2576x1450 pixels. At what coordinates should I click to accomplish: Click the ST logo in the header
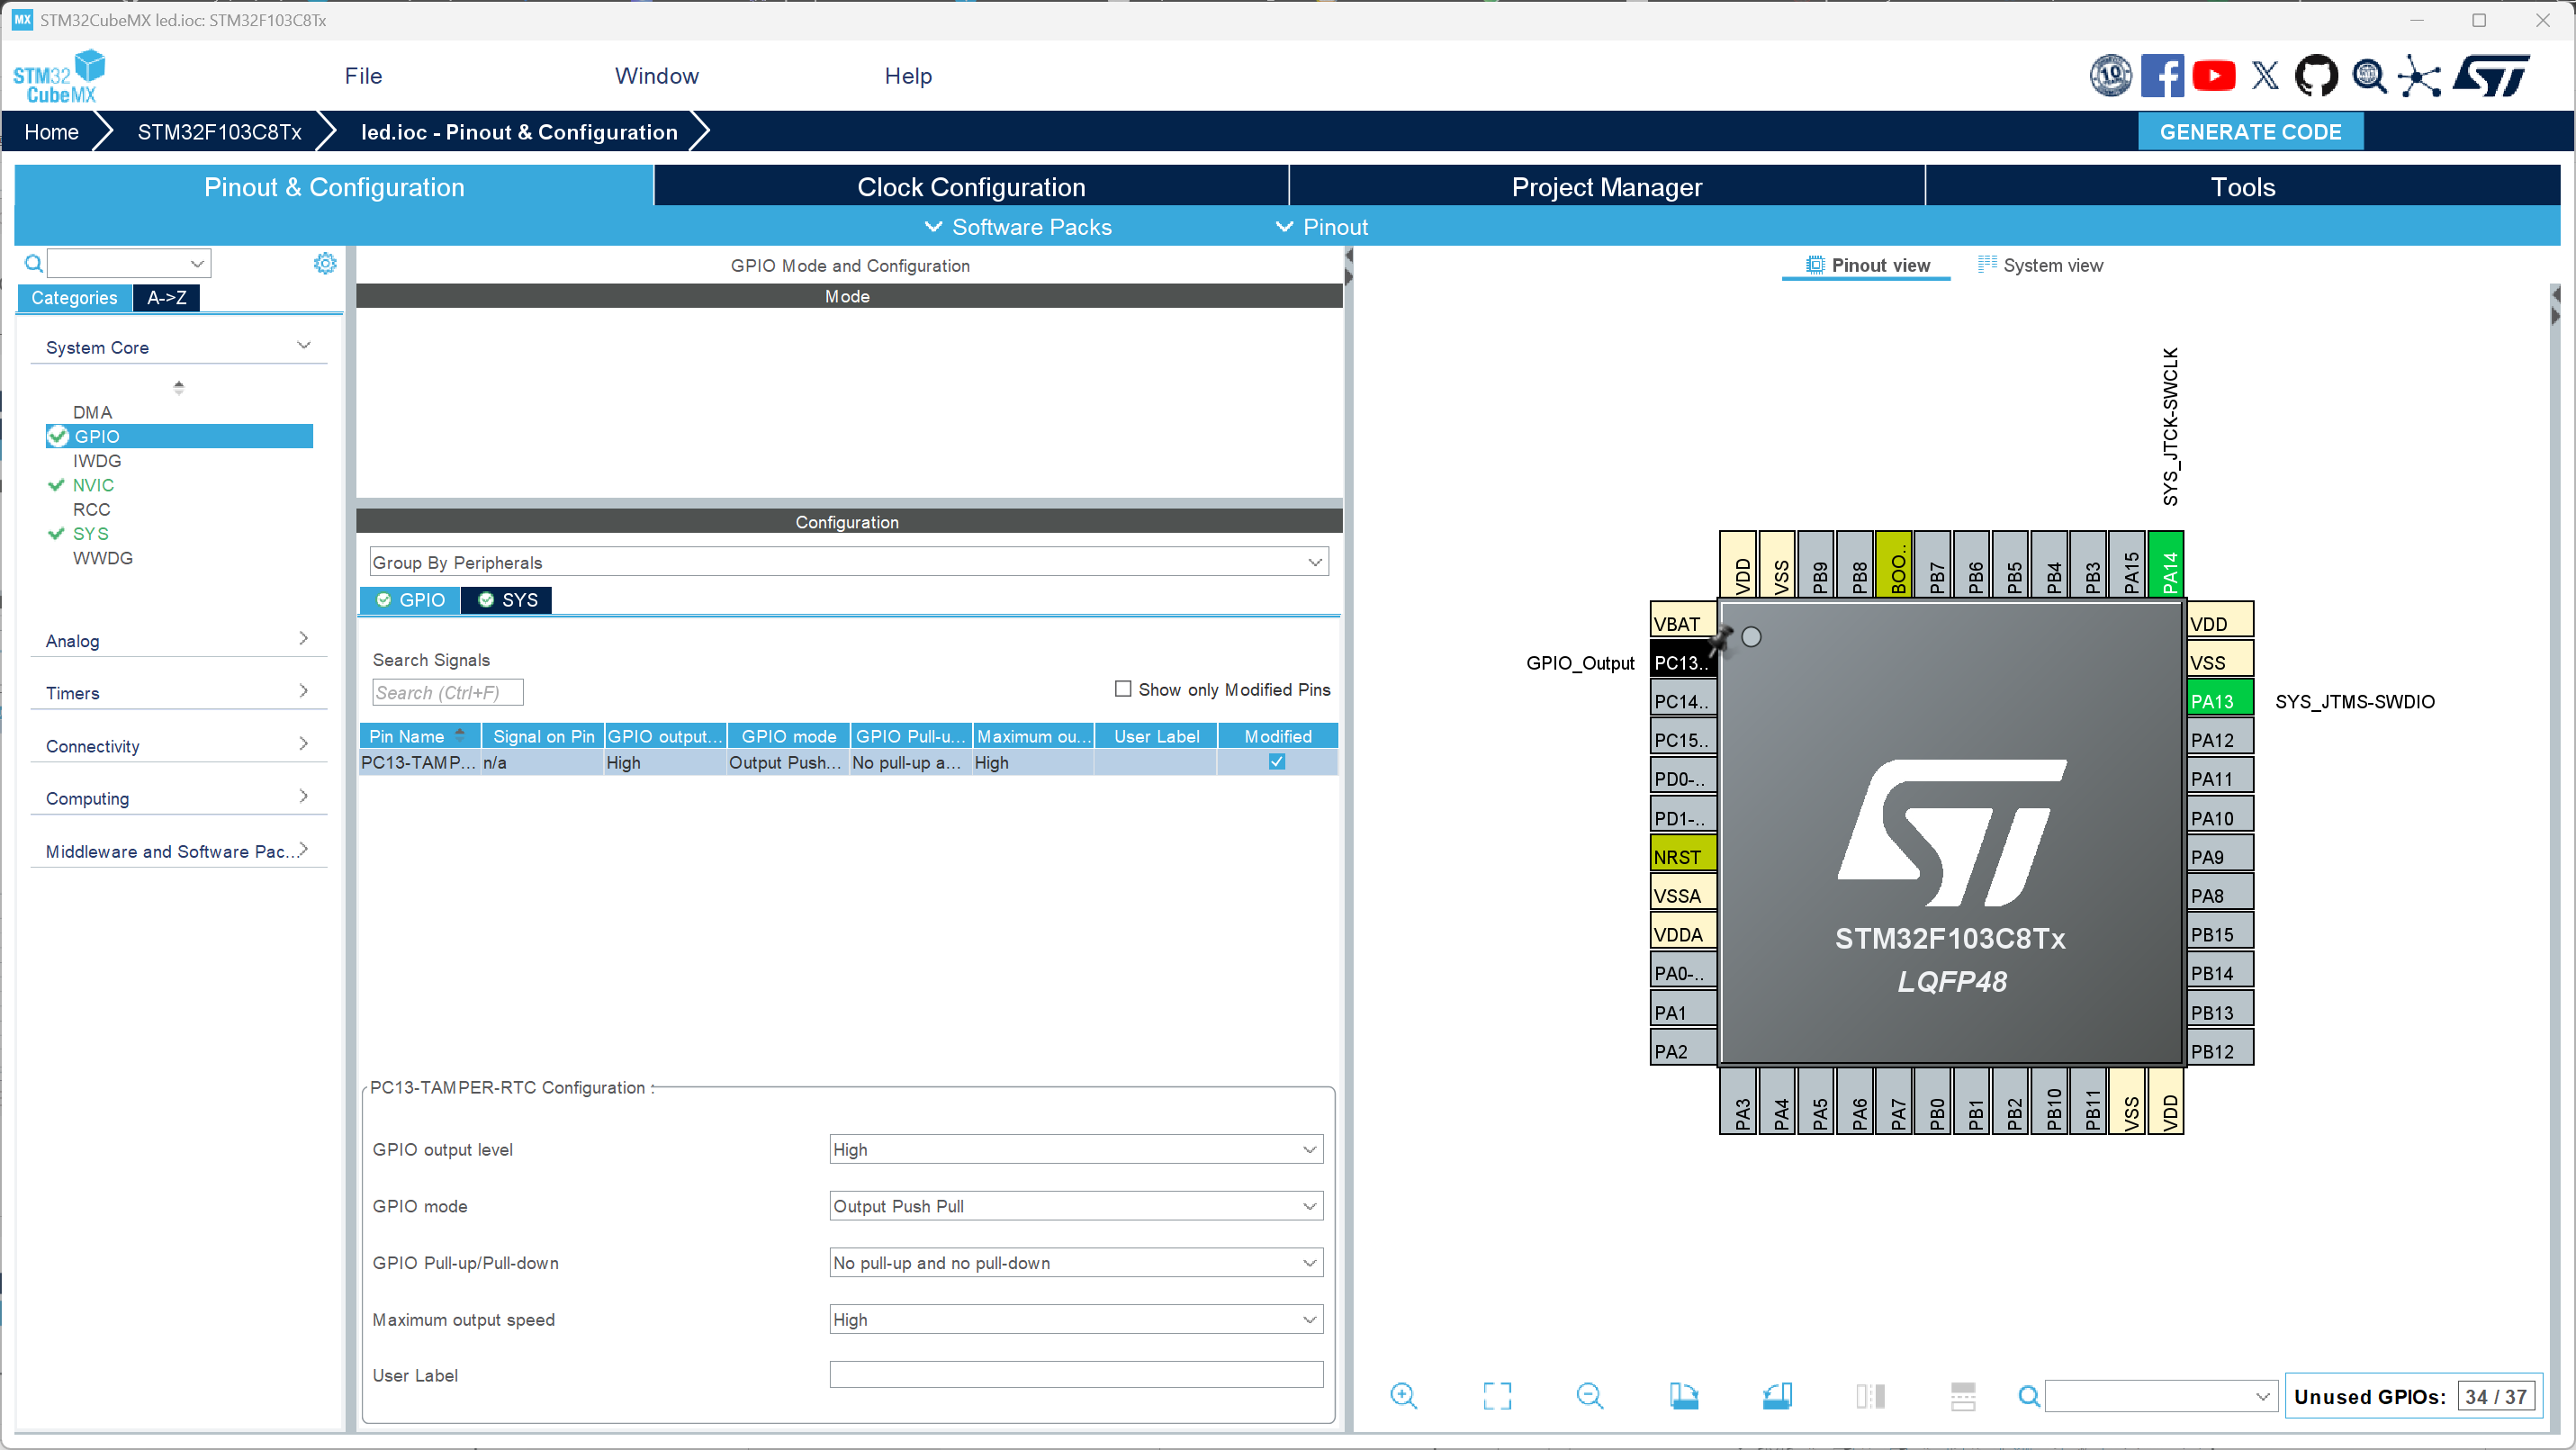(2491, 76)
